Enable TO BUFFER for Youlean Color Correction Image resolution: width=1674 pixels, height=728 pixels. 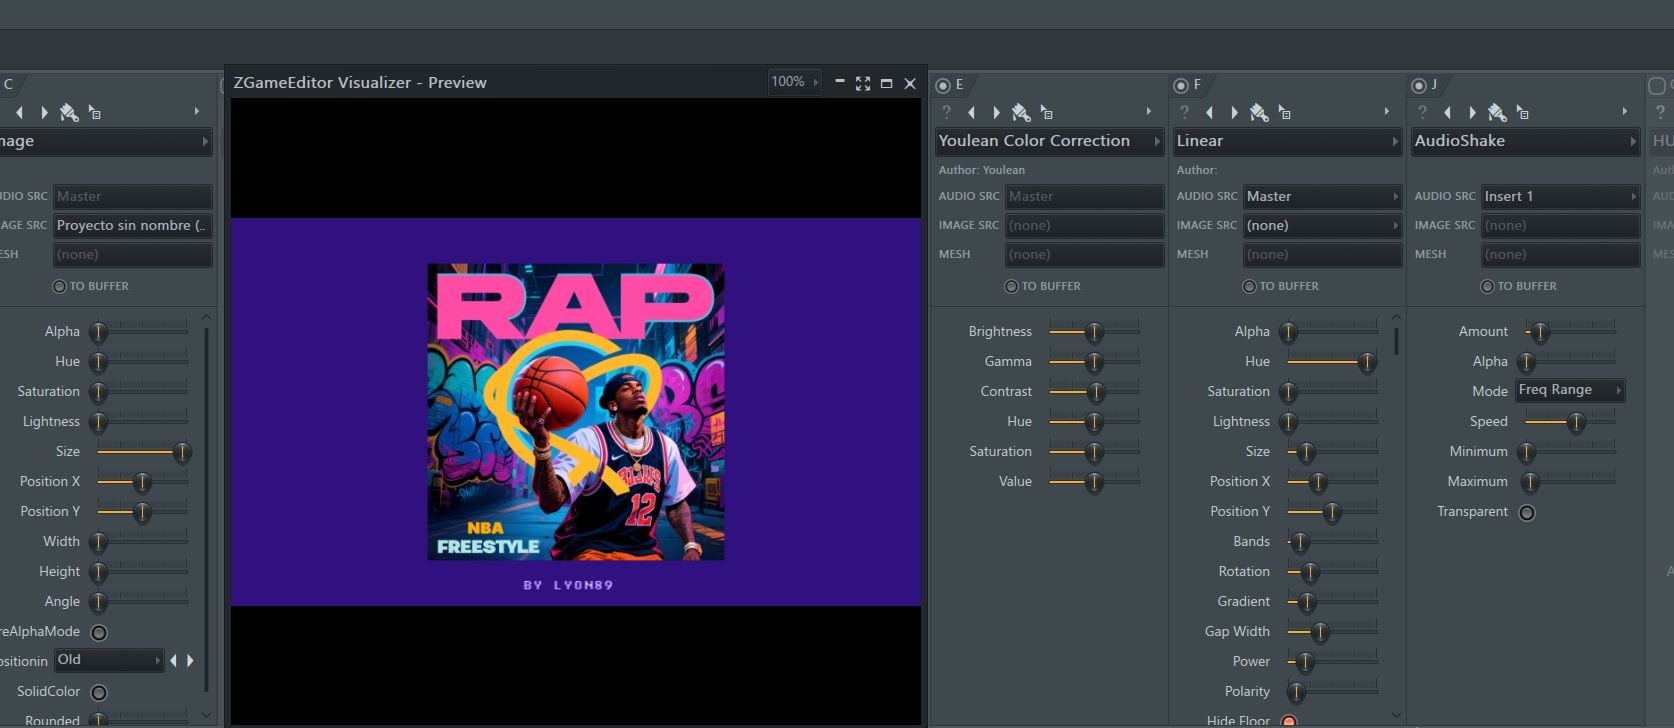coord(1011,286)
